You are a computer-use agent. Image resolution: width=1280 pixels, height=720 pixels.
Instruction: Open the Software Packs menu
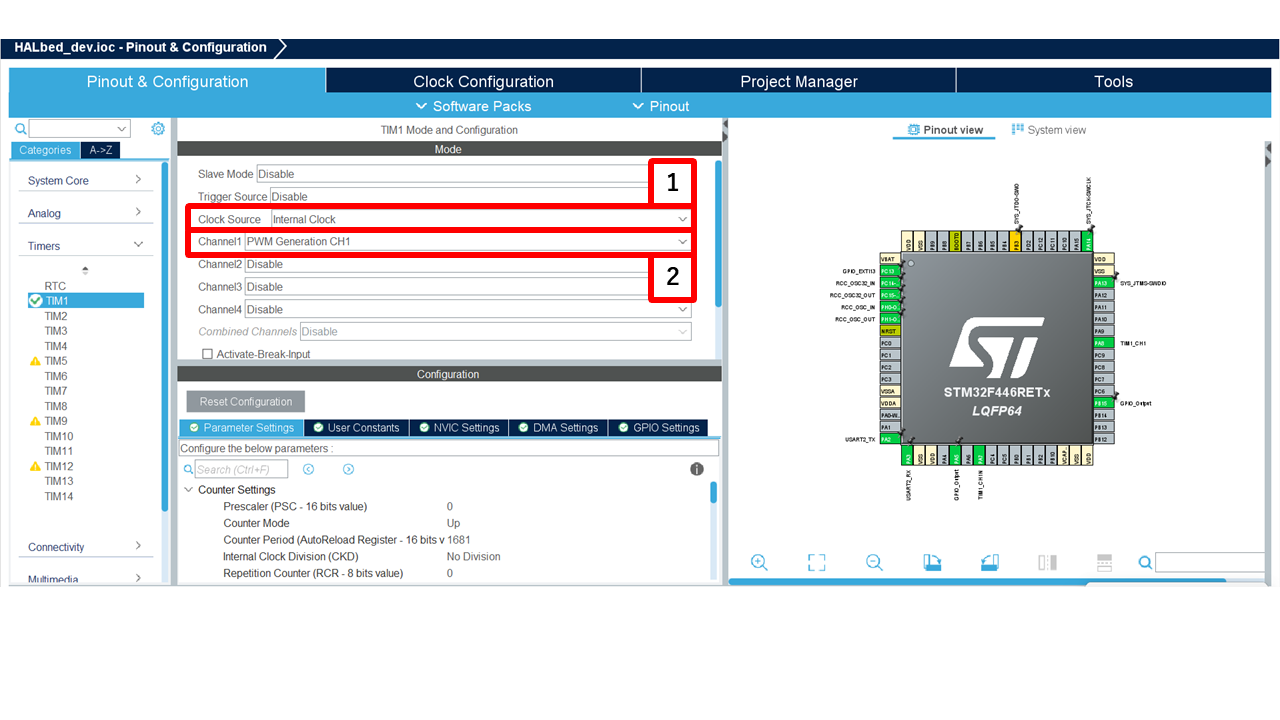pyautogui.click(x=473, y=106)
